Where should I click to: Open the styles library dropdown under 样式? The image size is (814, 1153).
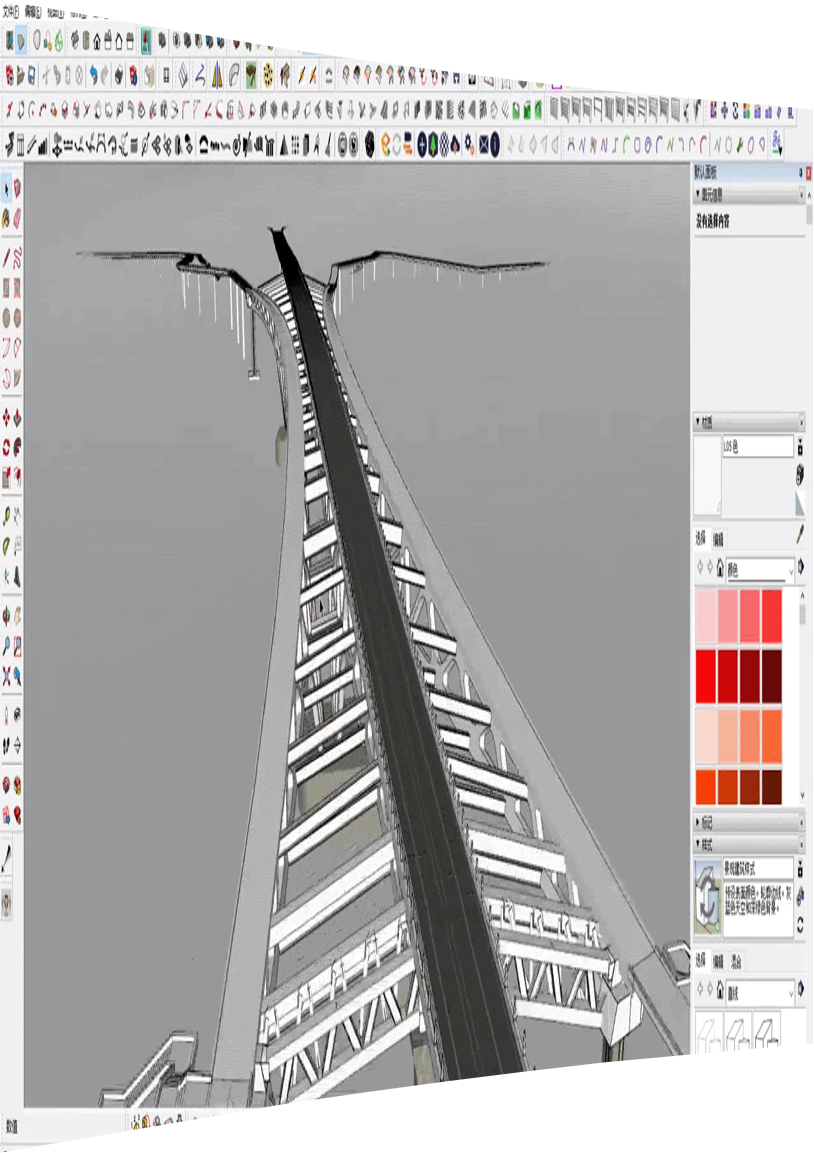coord(760,992)
